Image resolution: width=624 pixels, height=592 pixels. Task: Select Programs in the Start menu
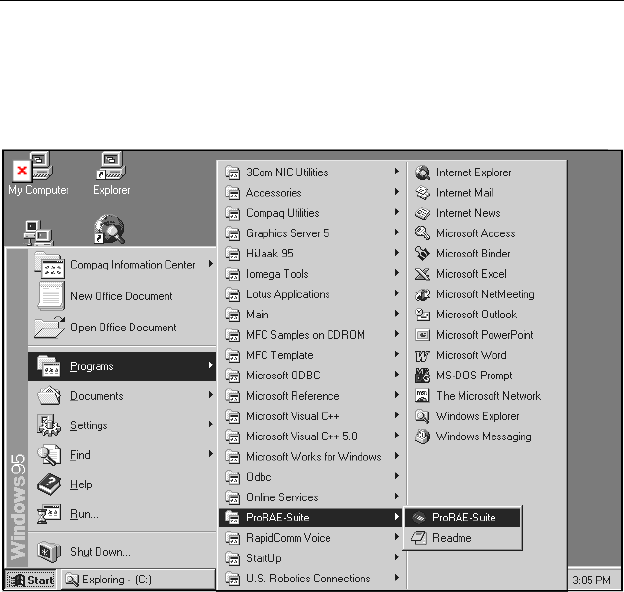click(x=122, y=366)
